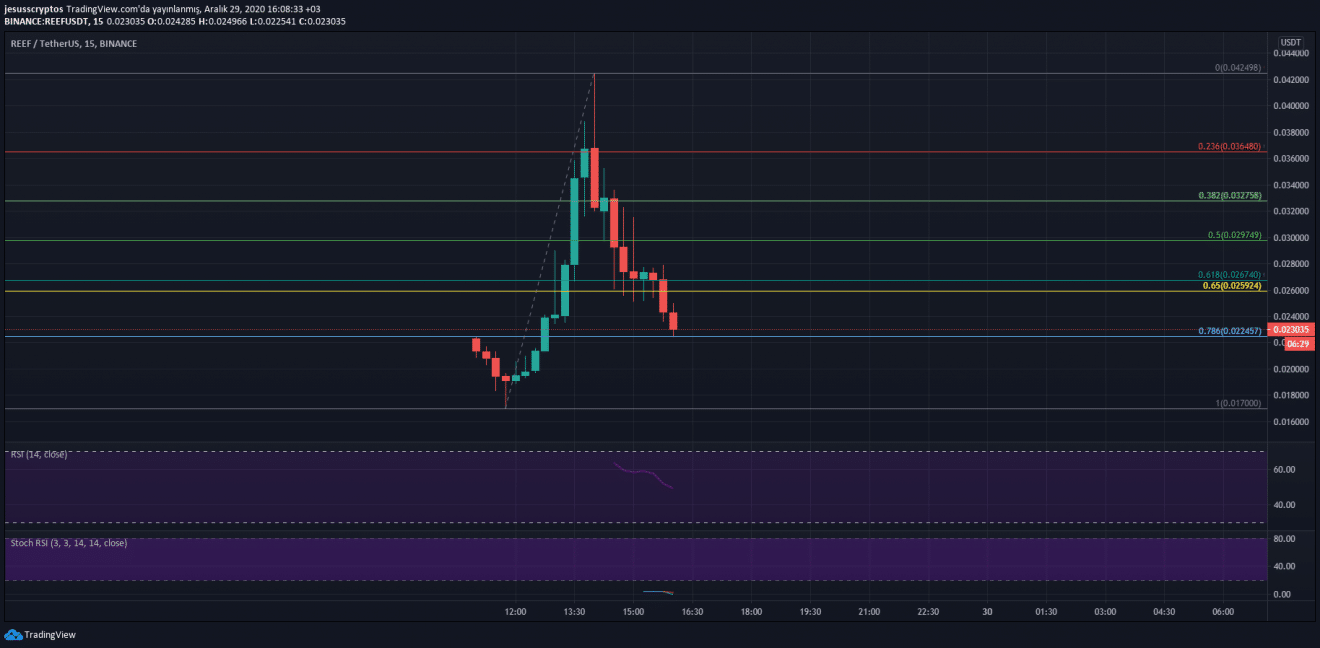Click the 06:29 candle countdown timer
Screen dimensions: 1320x648
point(1299,344)
